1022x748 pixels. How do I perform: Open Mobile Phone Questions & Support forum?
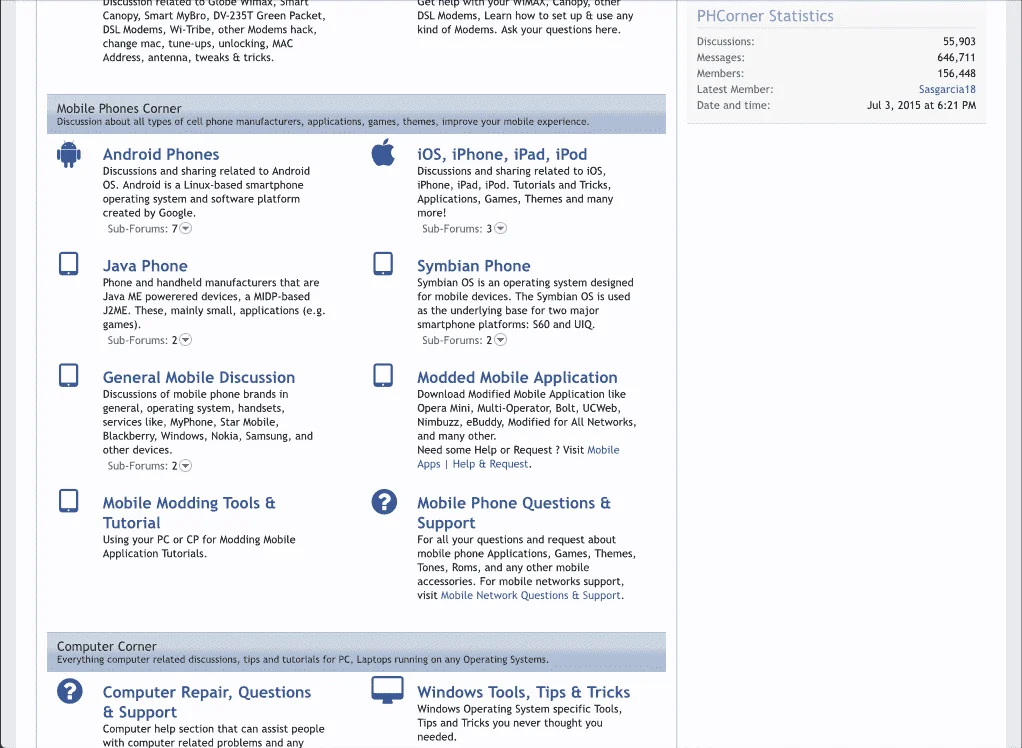pos(514,513)
